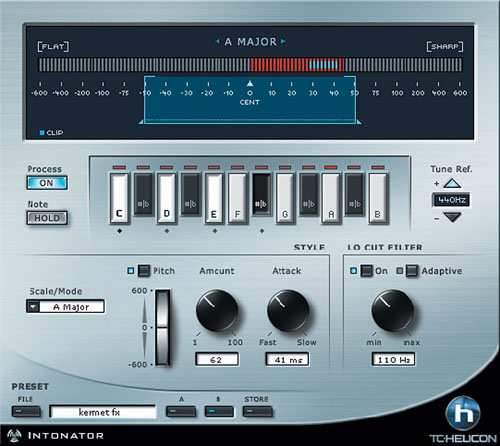The height and width of the screenshot is (446, 500).
Task: Toggle Process ON button
Action: (x=47, y=183)
